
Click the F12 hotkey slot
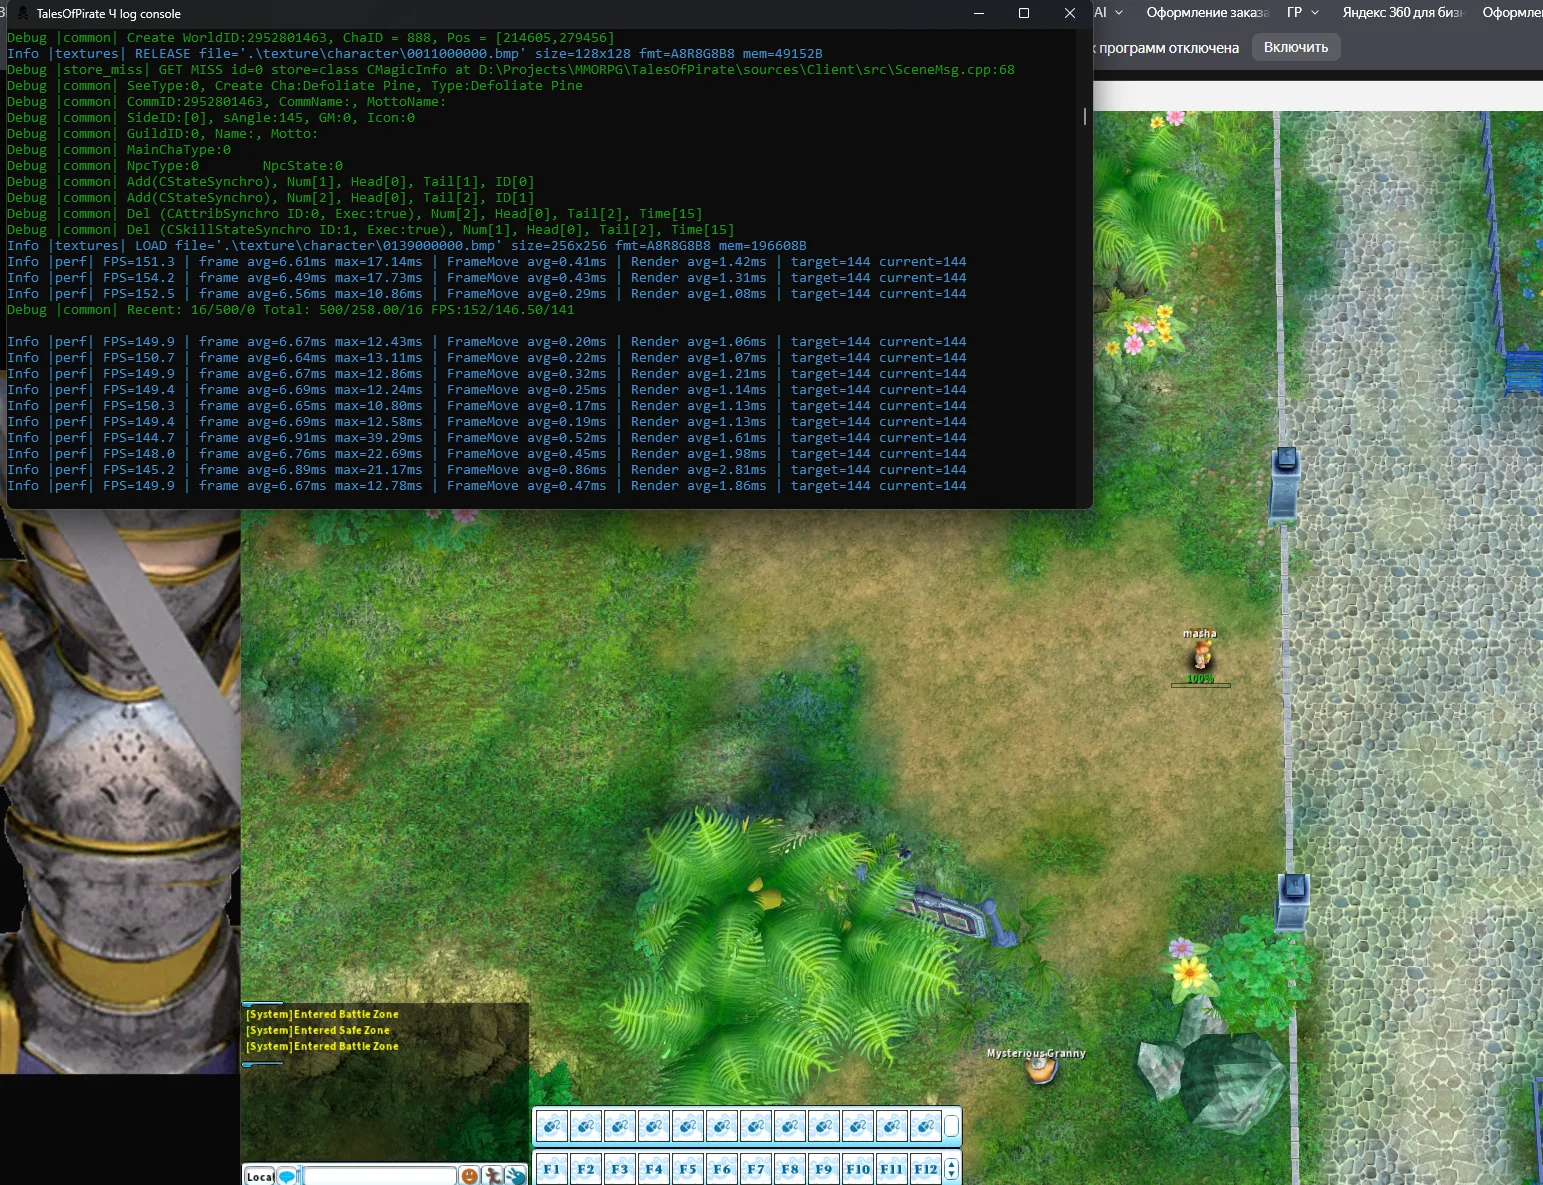[x=926, y=1168]
